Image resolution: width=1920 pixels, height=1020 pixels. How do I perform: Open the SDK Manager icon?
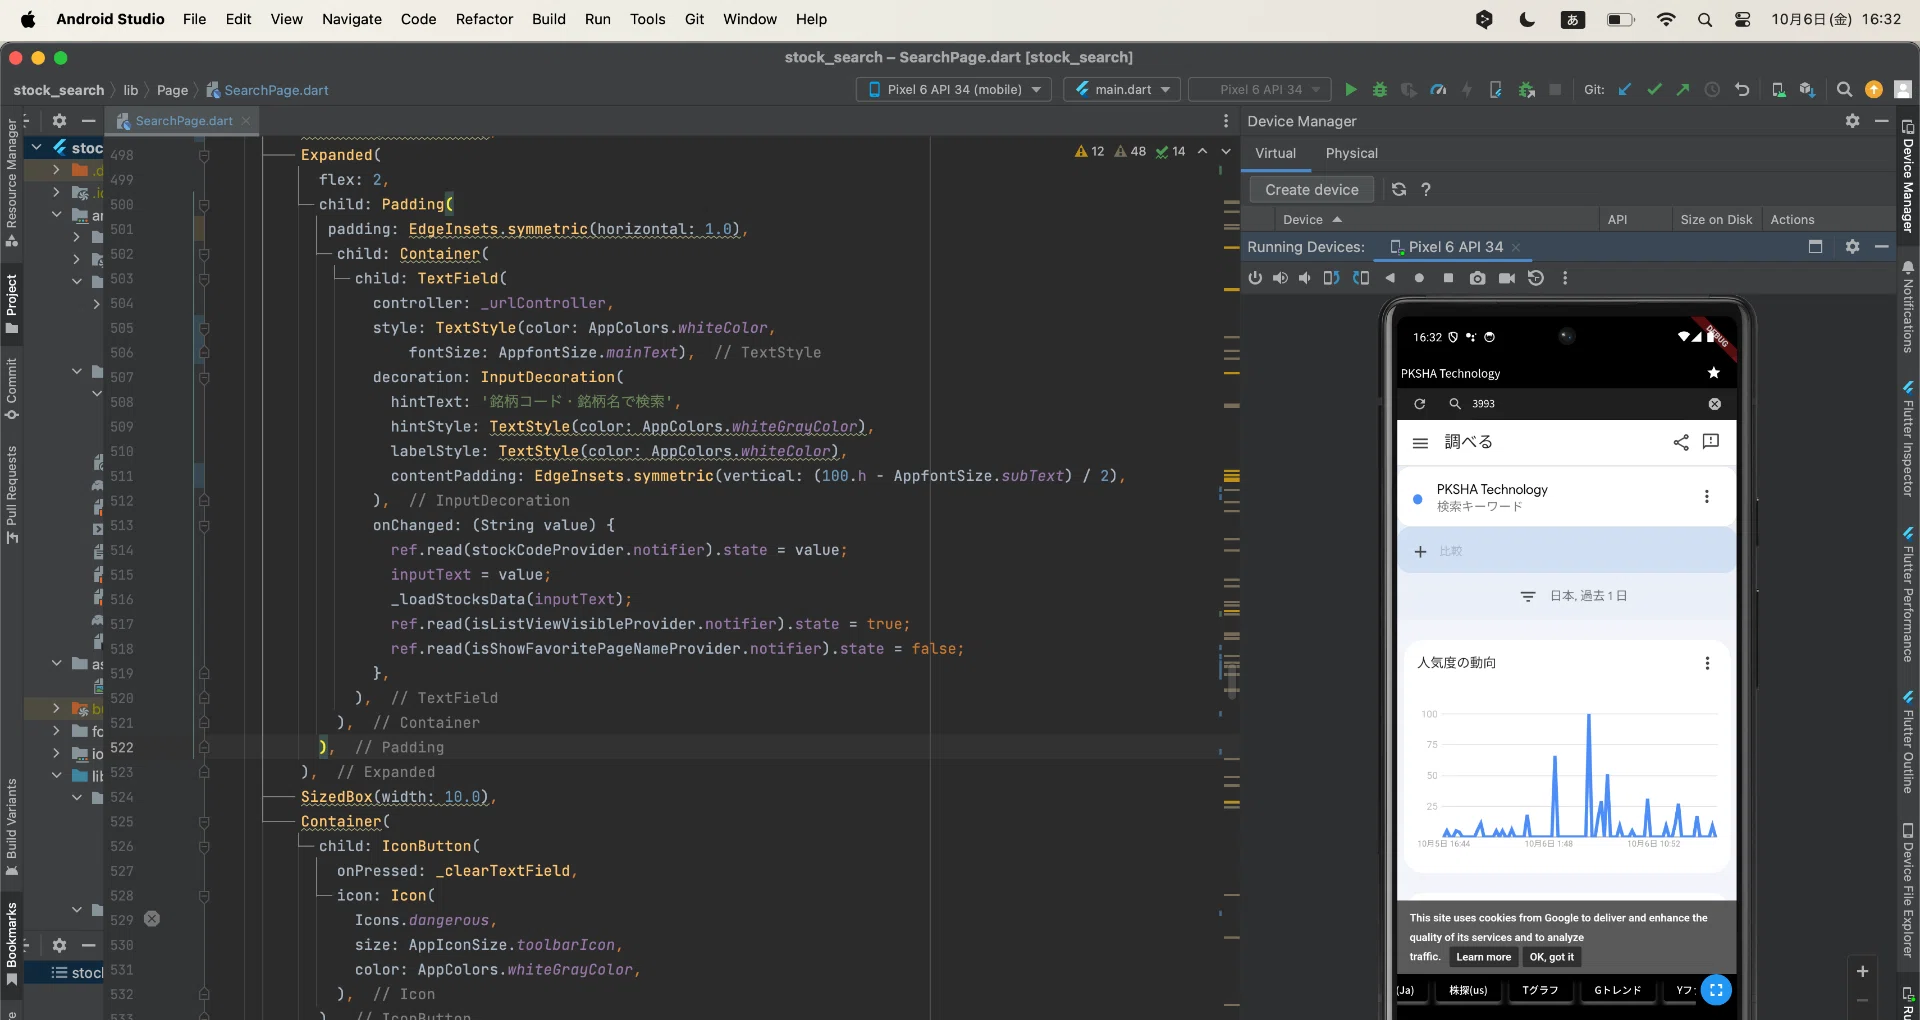point(1807,90)
